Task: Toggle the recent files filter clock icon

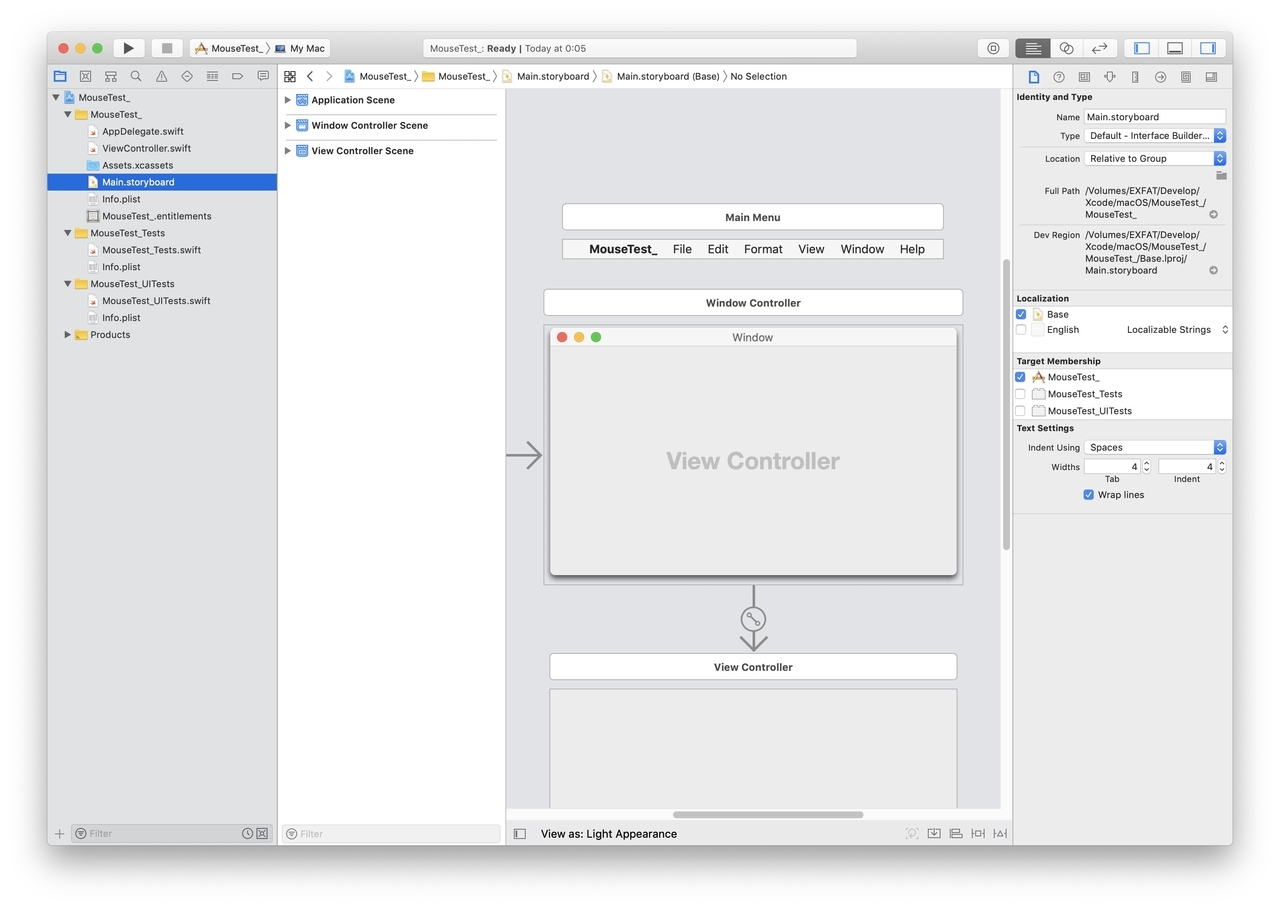Action: 248,834
